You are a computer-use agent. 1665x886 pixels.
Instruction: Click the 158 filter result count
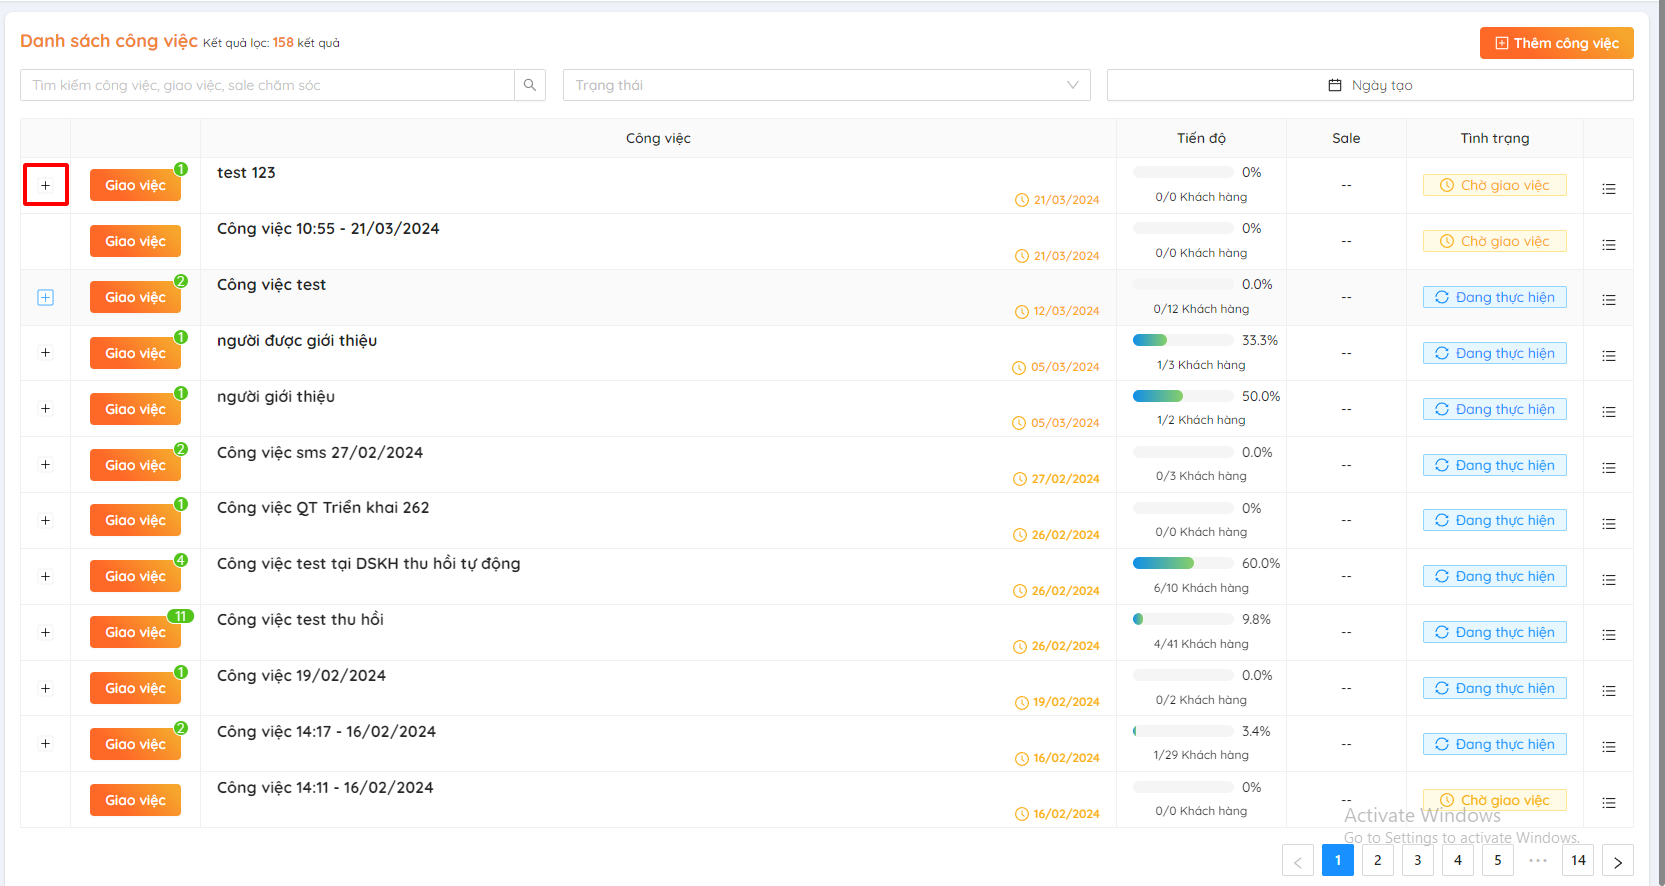tap(283, 43)
